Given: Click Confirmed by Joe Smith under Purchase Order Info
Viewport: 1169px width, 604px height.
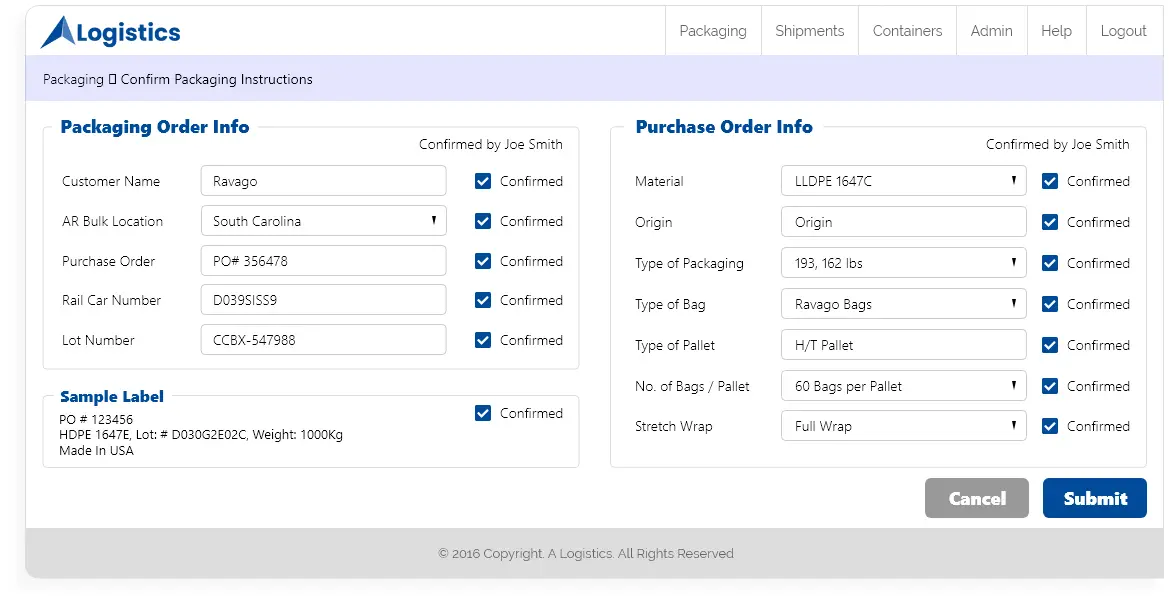Looking at the screenshot, I should (1057, 144).
